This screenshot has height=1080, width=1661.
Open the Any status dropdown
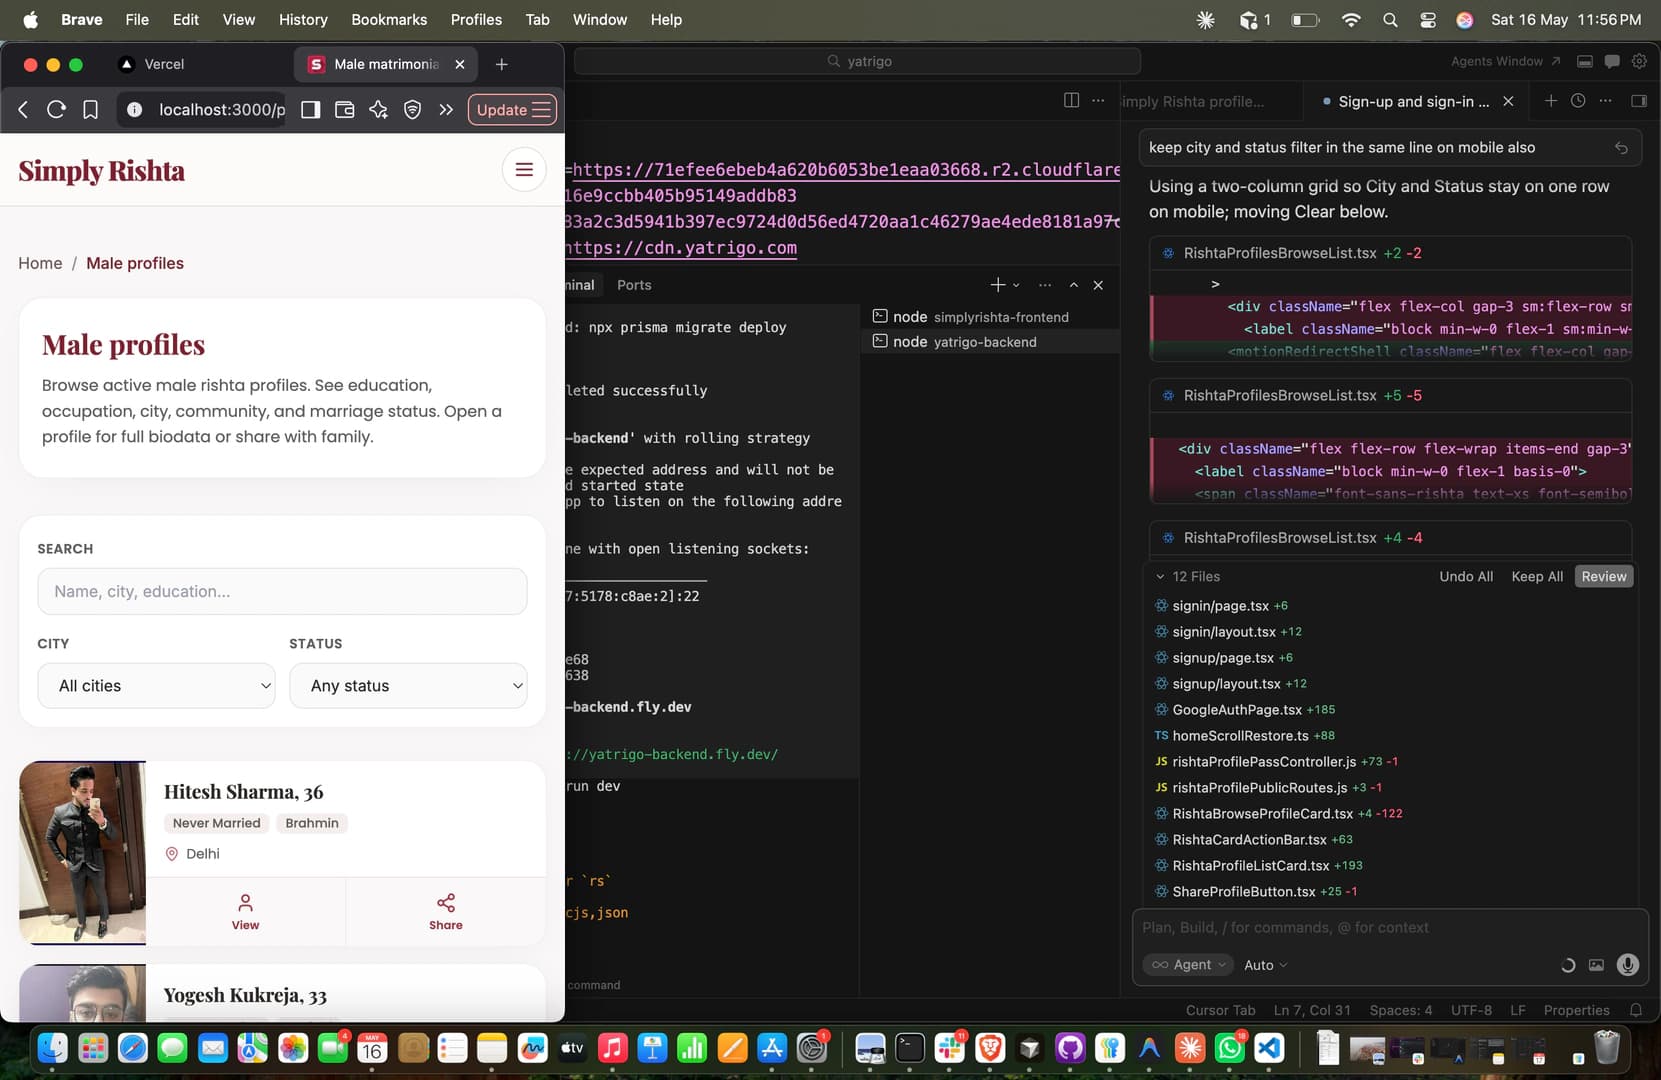tap(408, 686)
